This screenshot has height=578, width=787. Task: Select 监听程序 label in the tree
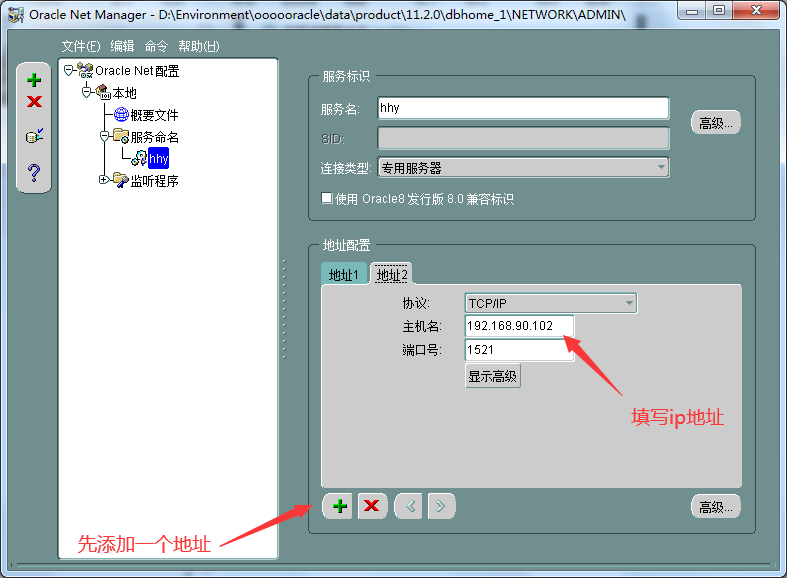click(155, 181)
